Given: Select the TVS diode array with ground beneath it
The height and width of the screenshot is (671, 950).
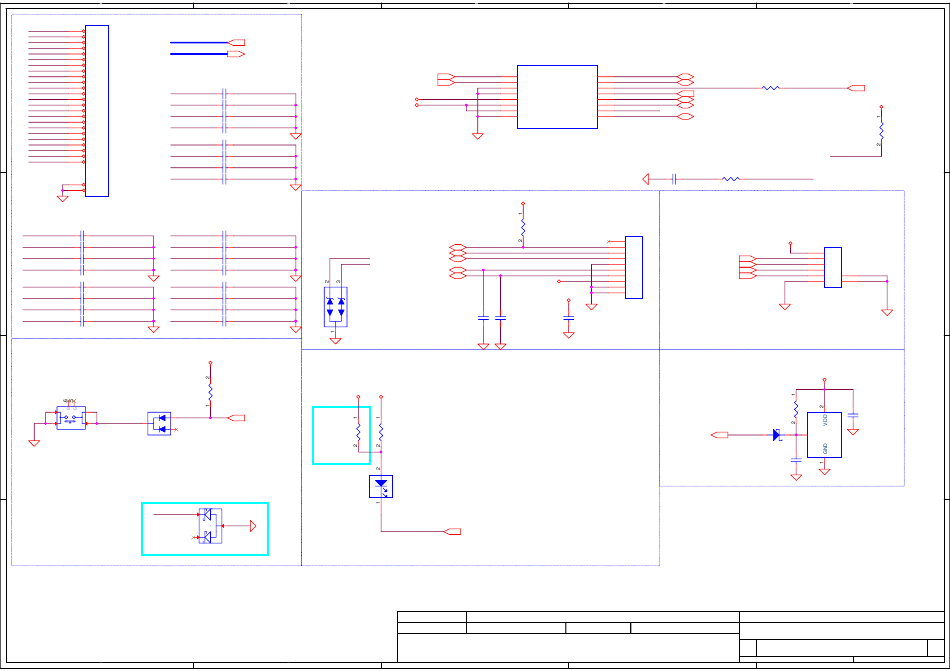Looking at the screenshot, I should (336, 307).
